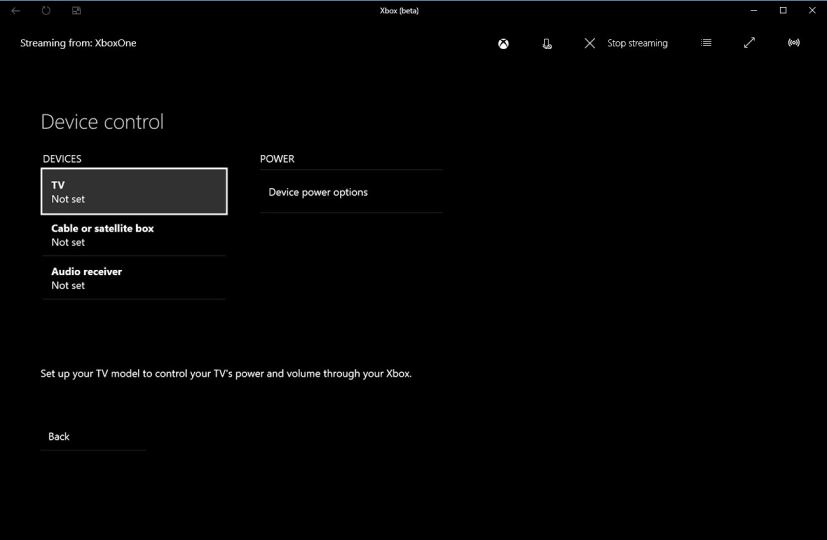Screen dimensions: 827x540
Task: Click the Stop streaming text label
Action: pos(637,44)
